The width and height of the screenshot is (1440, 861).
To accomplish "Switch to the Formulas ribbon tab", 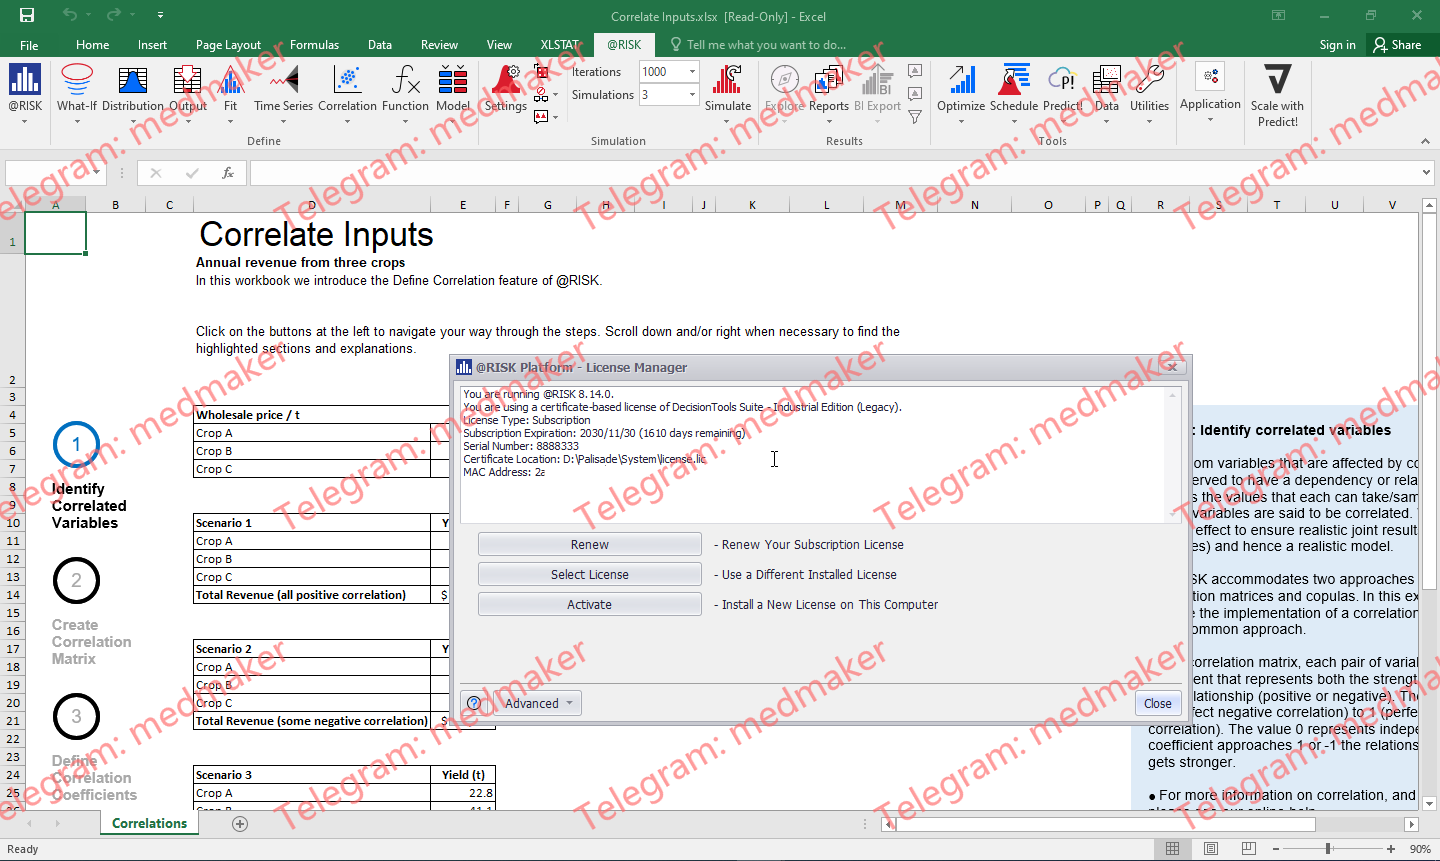I will pos(314,45).
